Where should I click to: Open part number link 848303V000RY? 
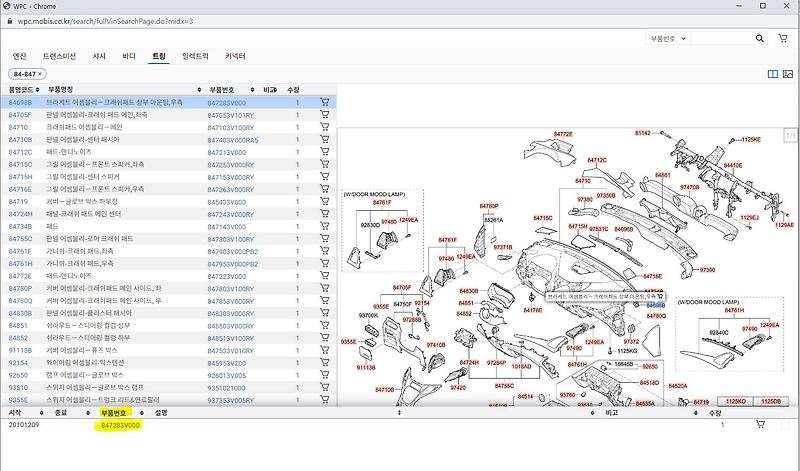pyautogui.click(x=231, y=313)
